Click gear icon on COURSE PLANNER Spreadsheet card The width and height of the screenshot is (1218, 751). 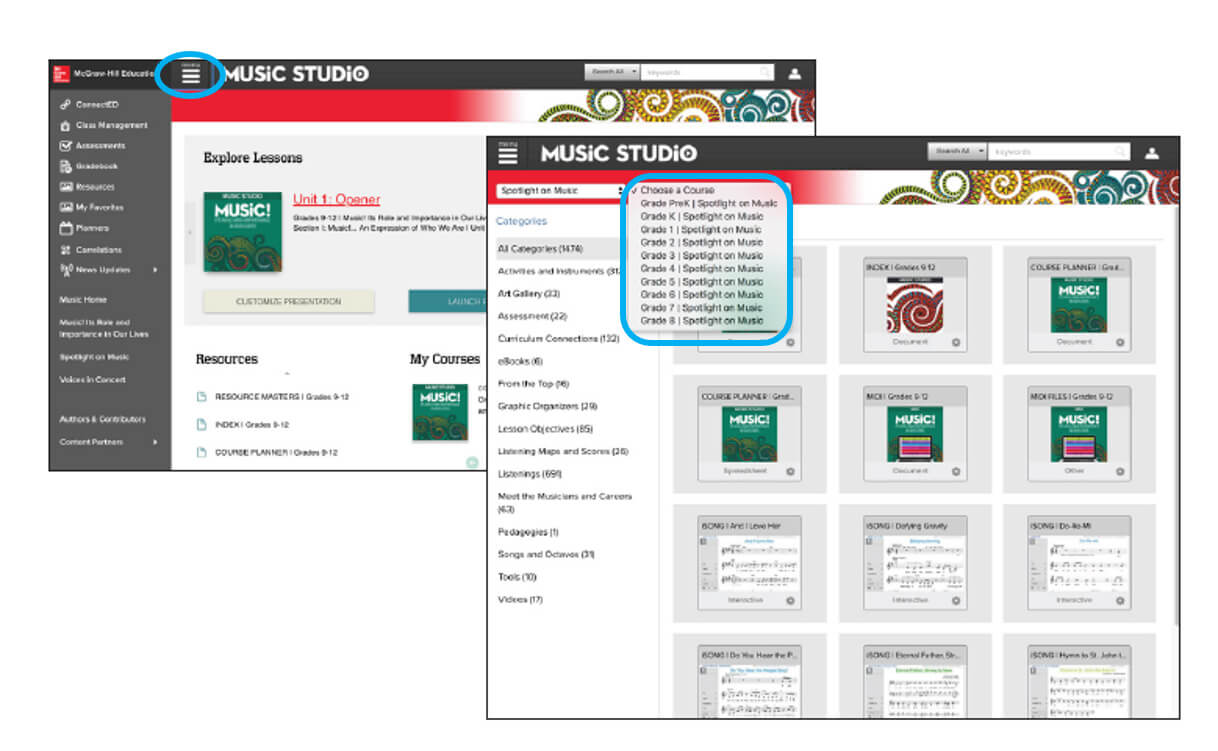(x=790, y=471)
